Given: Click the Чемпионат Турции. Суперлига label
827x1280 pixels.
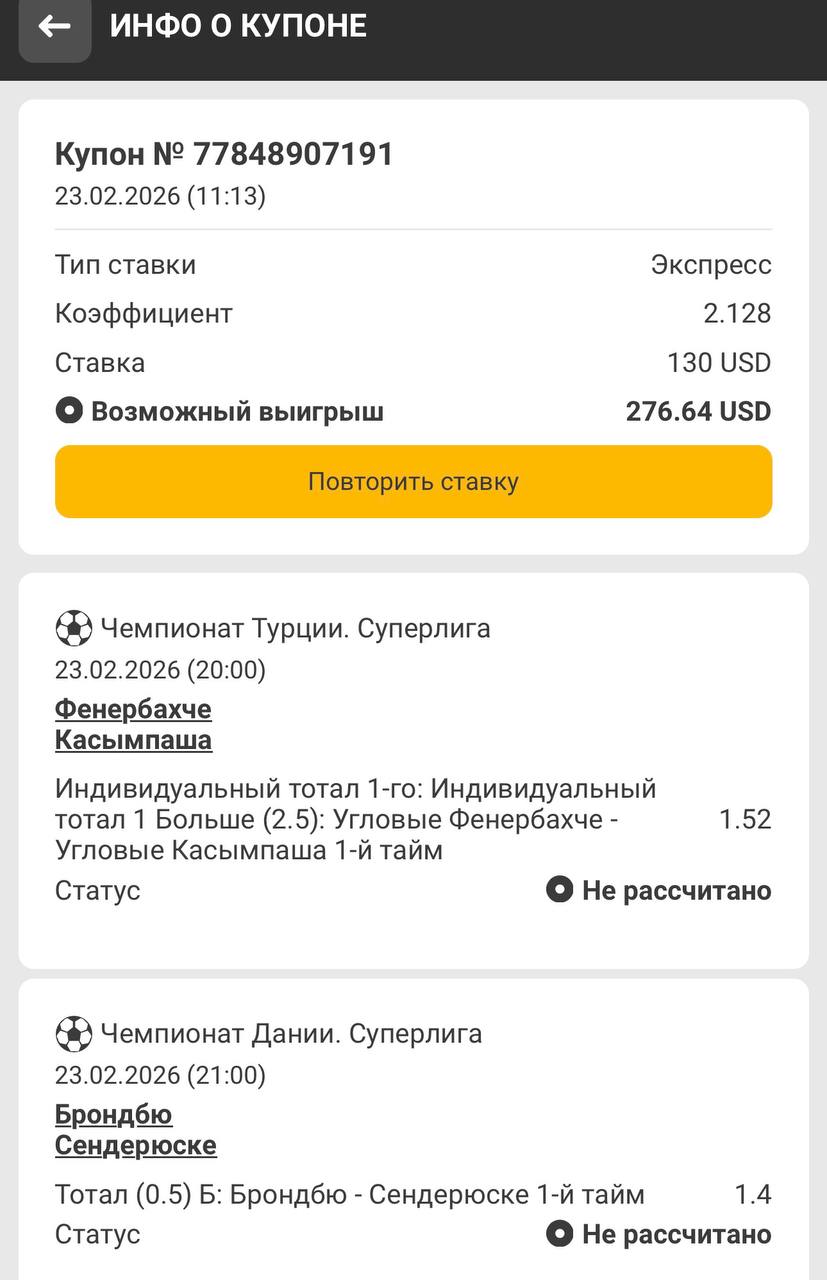Looking at the screenshot, I should point(295,629).
